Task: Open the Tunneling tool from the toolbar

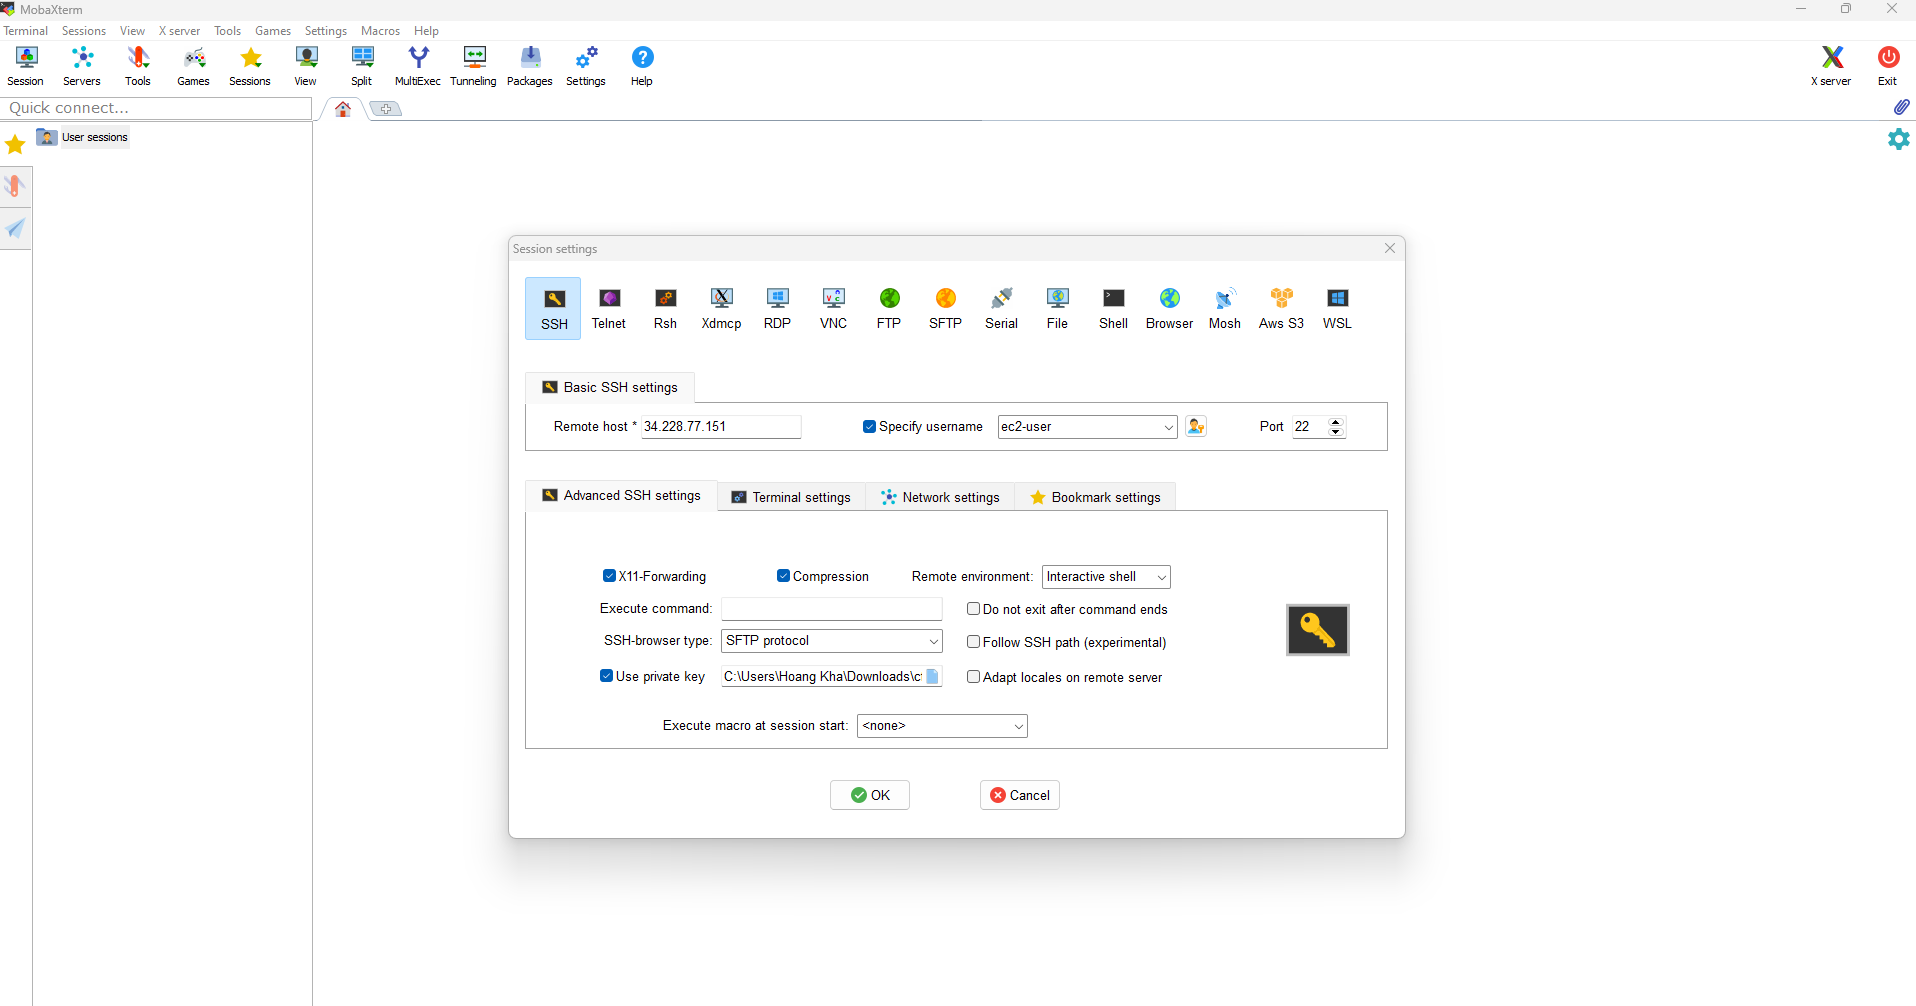Action: click(x=473, y=65)
